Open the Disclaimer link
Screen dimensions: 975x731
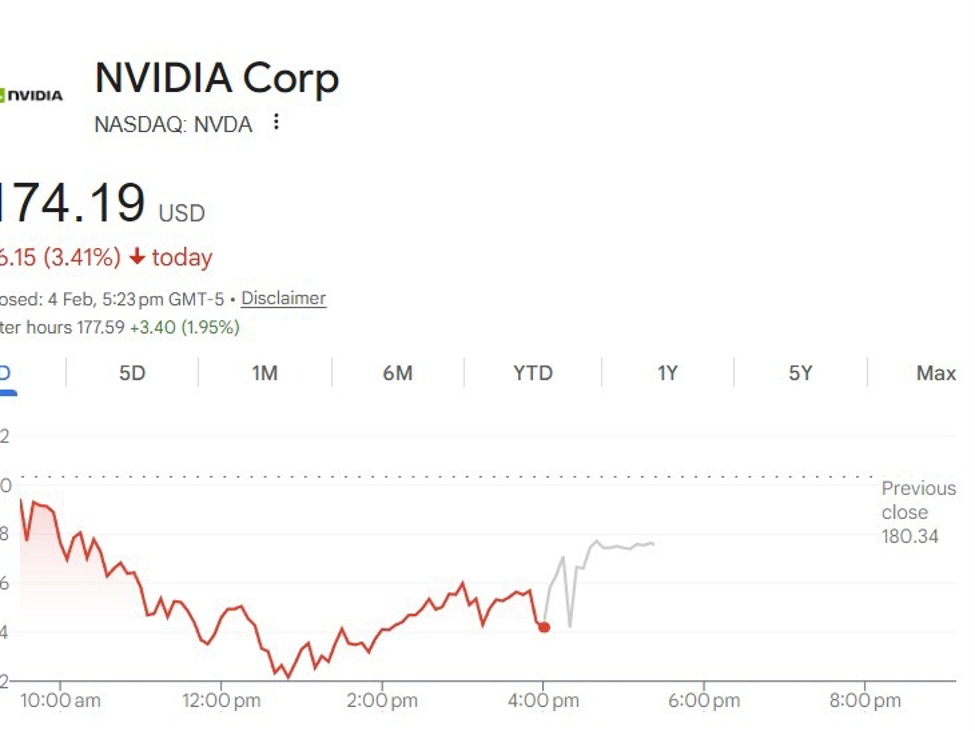click(283, 298)
